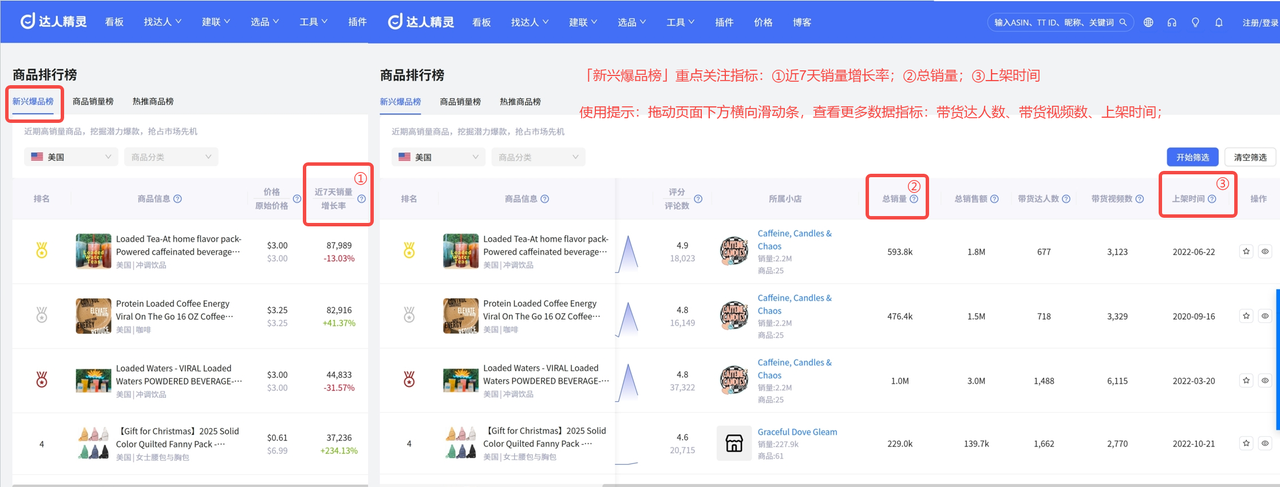
Task: Open the 商品分类 dropdown in right panel
Action: (x=540, y=157)
